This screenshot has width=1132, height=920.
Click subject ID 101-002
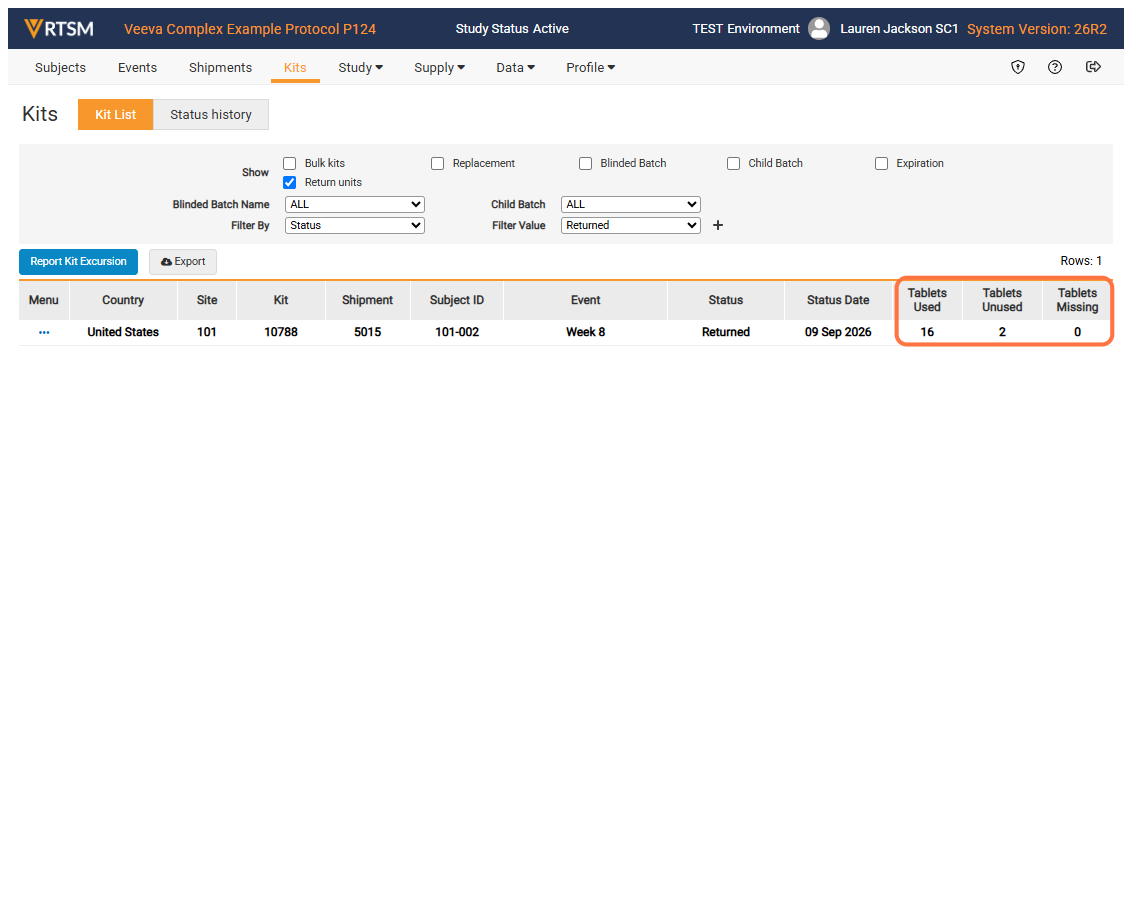coord(457,332)
